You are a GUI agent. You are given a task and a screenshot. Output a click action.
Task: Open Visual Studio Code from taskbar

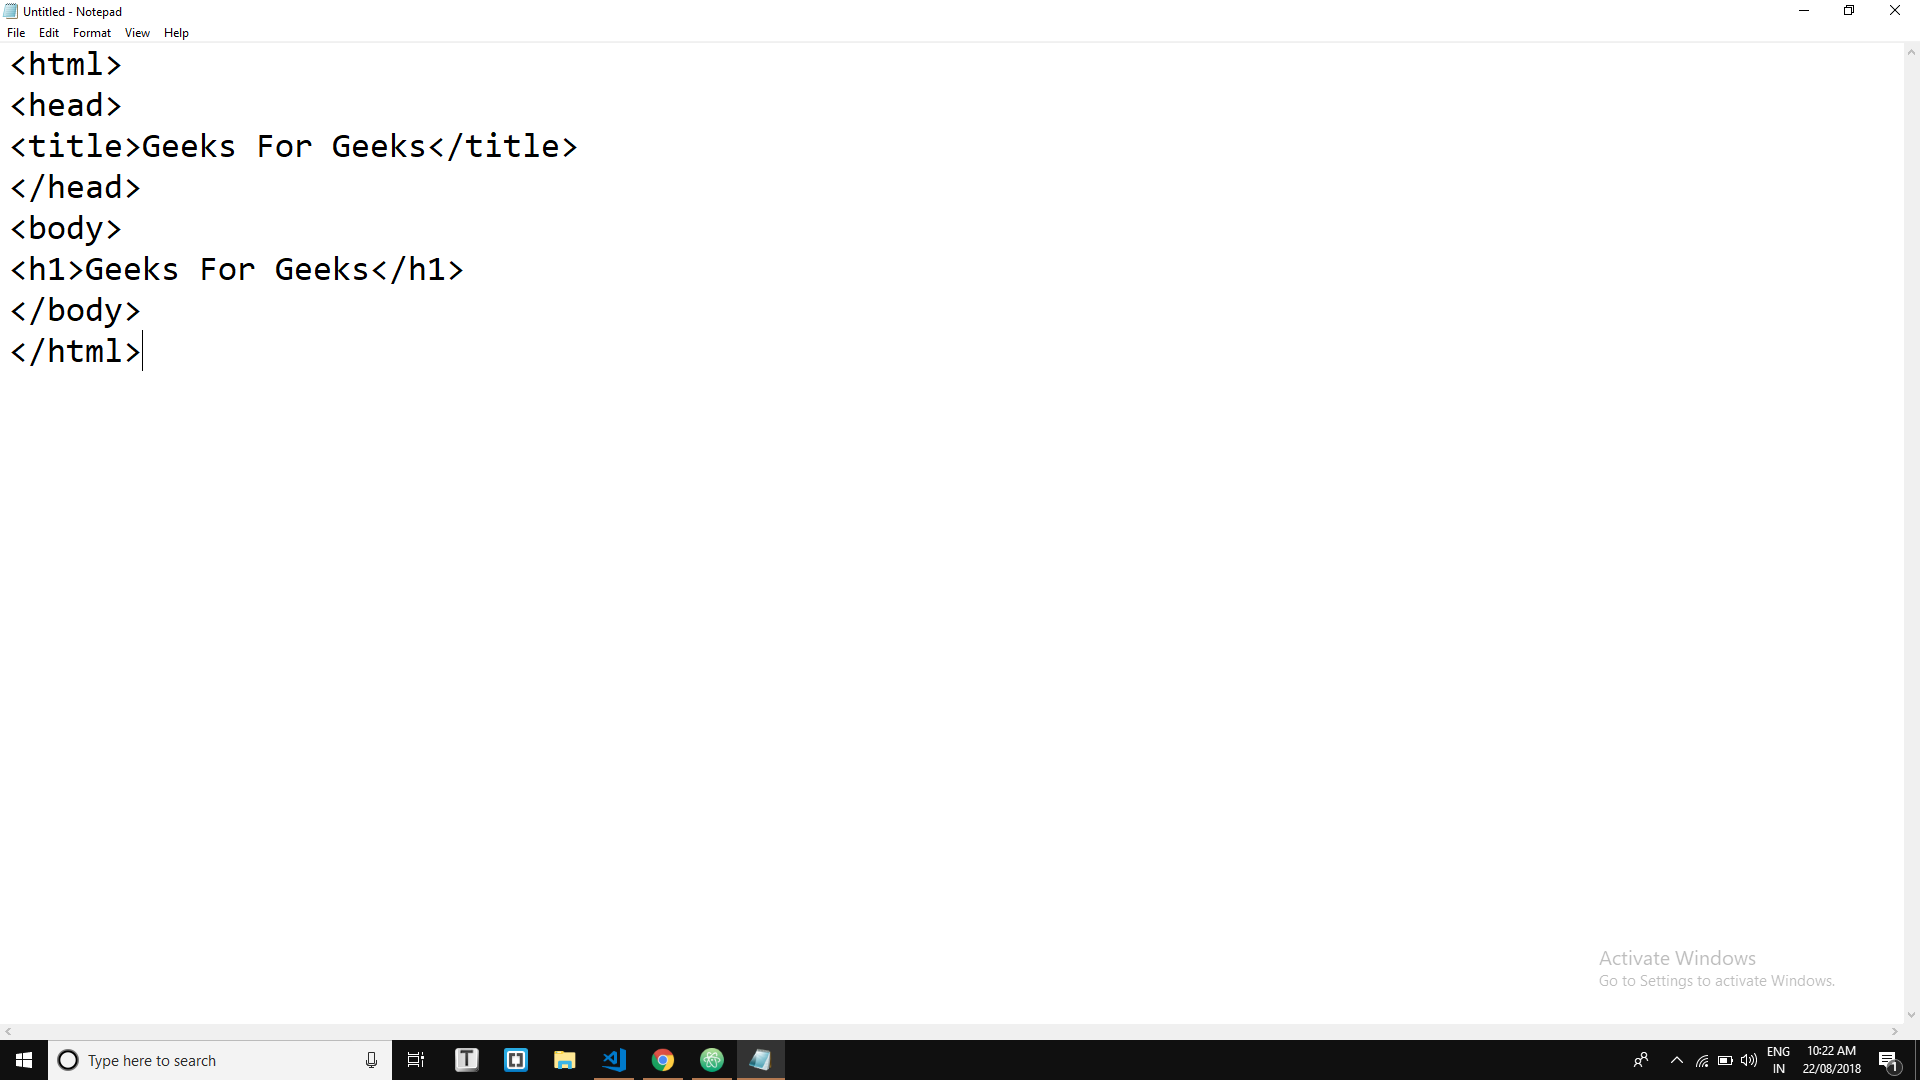613,1060
